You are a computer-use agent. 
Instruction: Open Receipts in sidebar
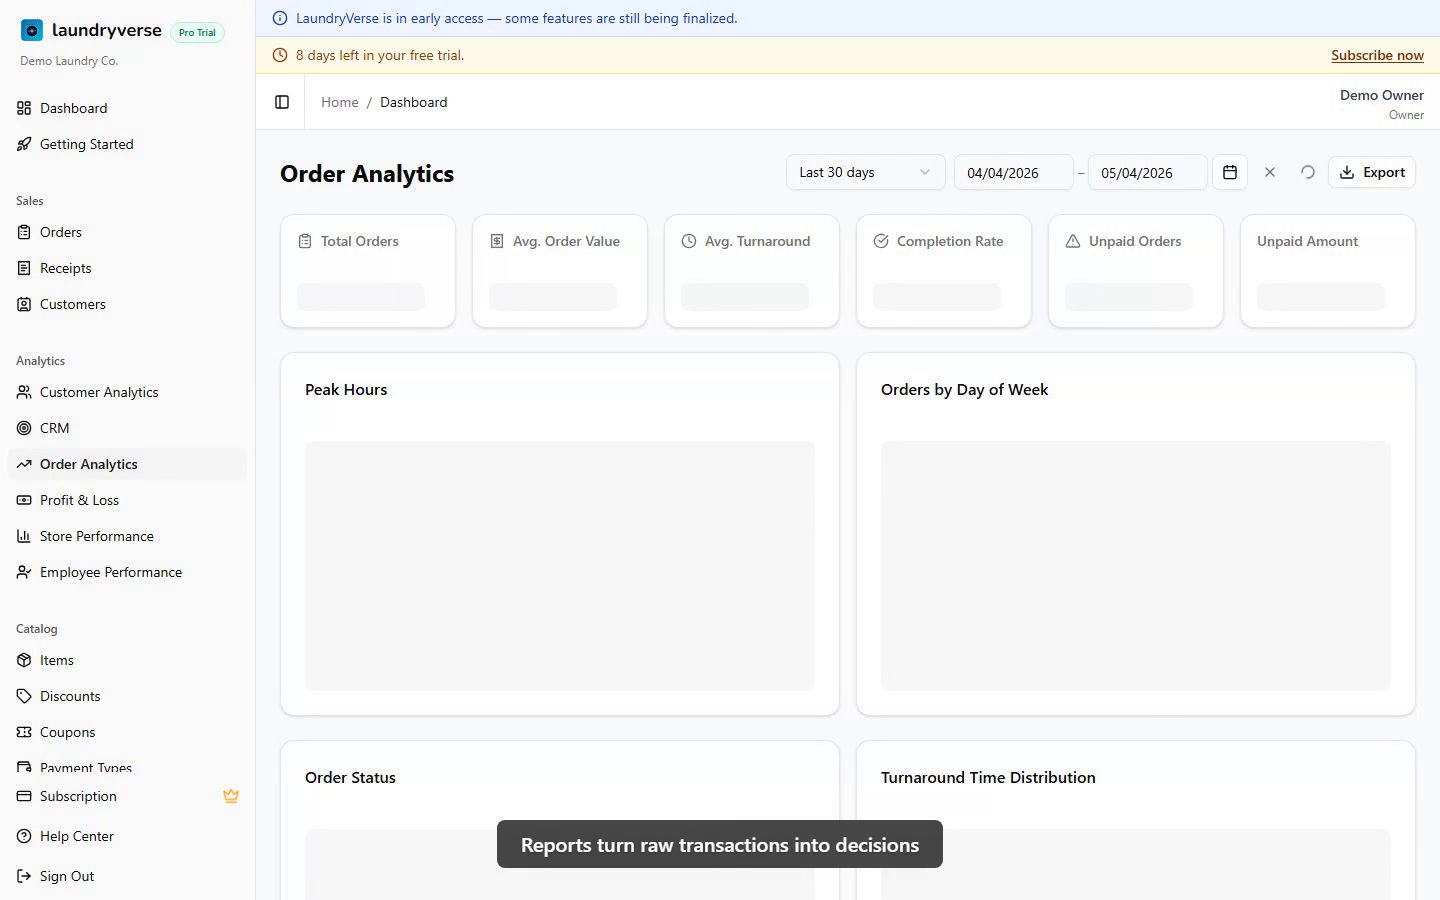click(127, 268)
